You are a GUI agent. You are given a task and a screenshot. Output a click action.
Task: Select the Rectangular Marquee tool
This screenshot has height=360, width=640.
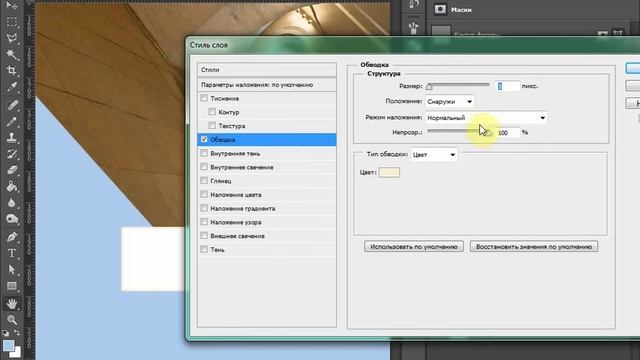click(x=12, y=22)
